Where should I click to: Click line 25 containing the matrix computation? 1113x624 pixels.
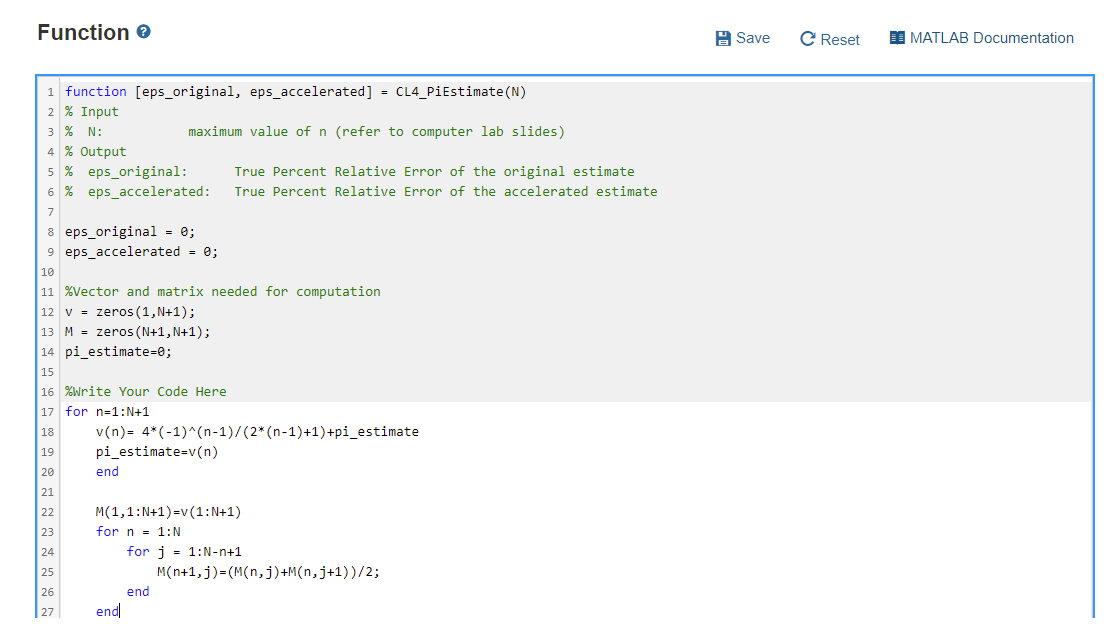point(267,571)
